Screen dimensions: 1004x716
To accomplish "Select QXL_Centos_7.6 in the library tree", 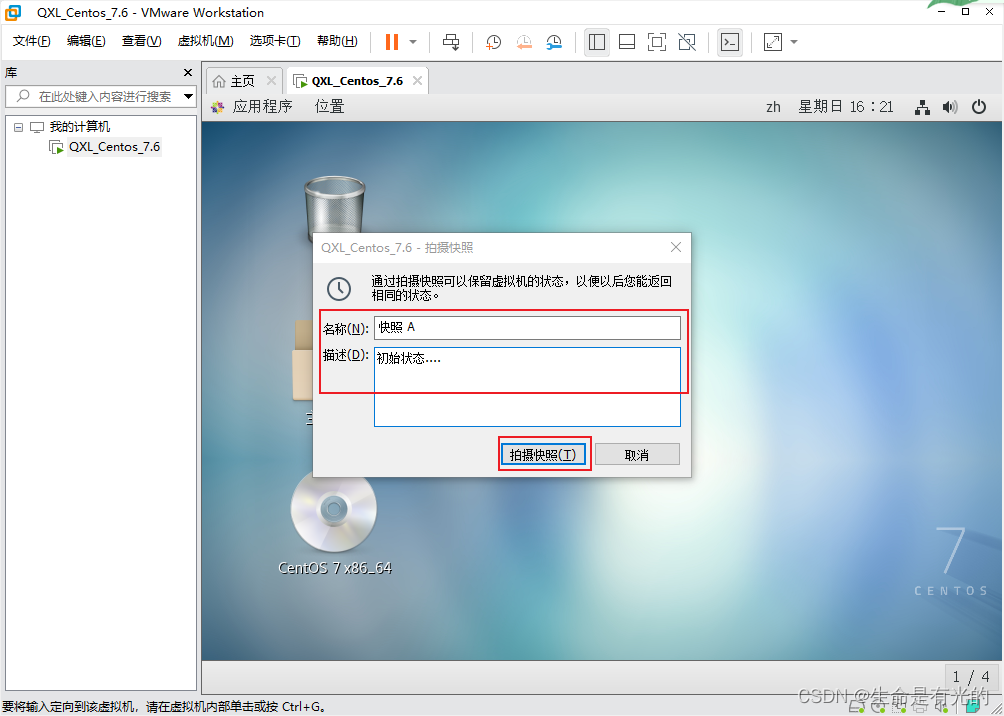I will pos(114,147).
